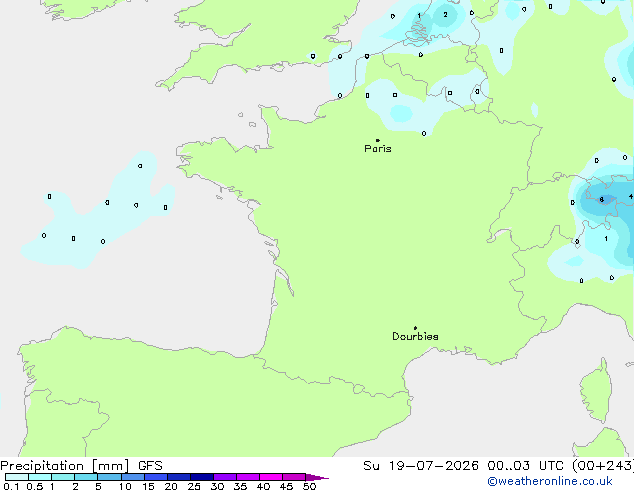The image size is (634, 490).
Task: Click the '2' precipitation value over the Netherlands
Action: [445, 15]
